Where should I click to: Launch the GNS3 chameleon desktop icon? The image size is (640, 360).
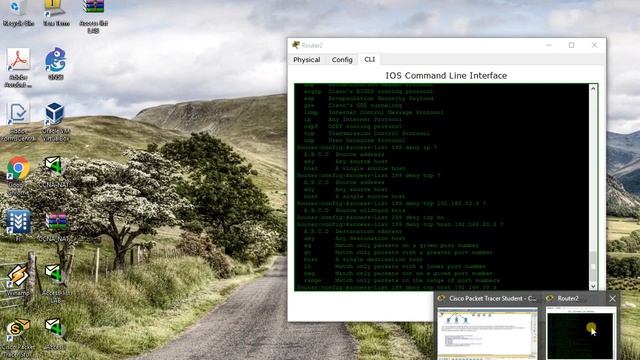pos(56,63)
